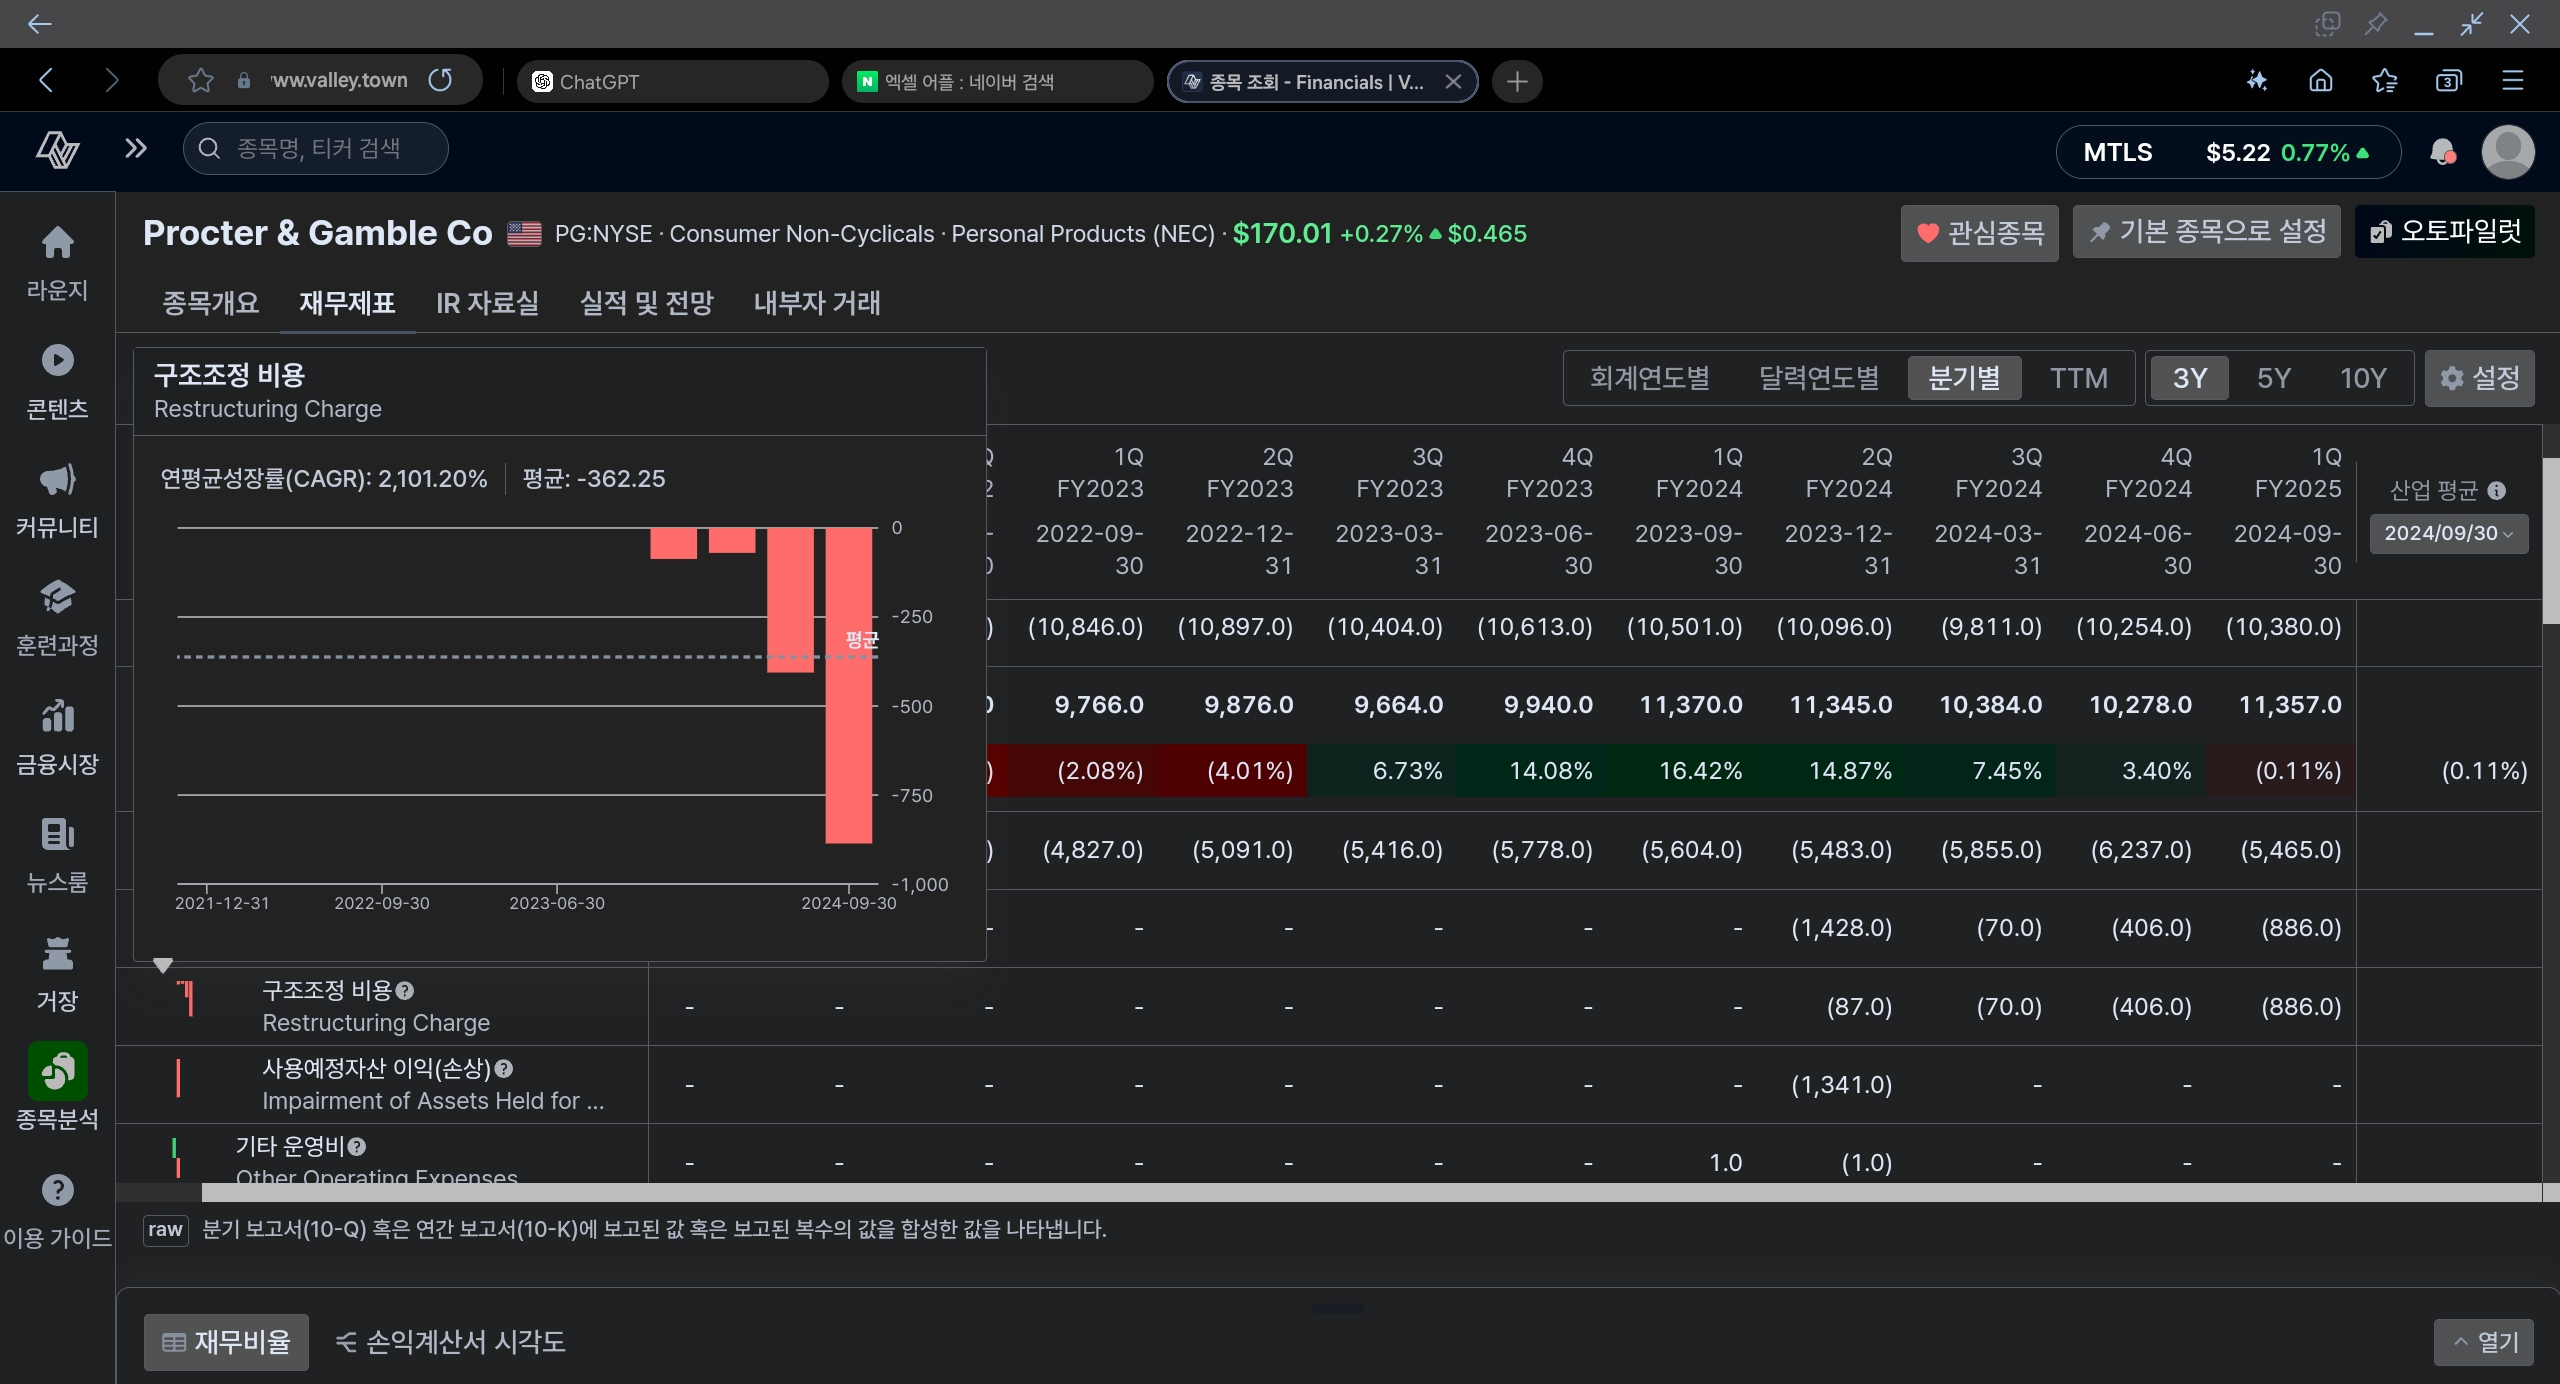Open the 실적 및 전망 tab
The image size is (2560, 1384).
[646, 303]
